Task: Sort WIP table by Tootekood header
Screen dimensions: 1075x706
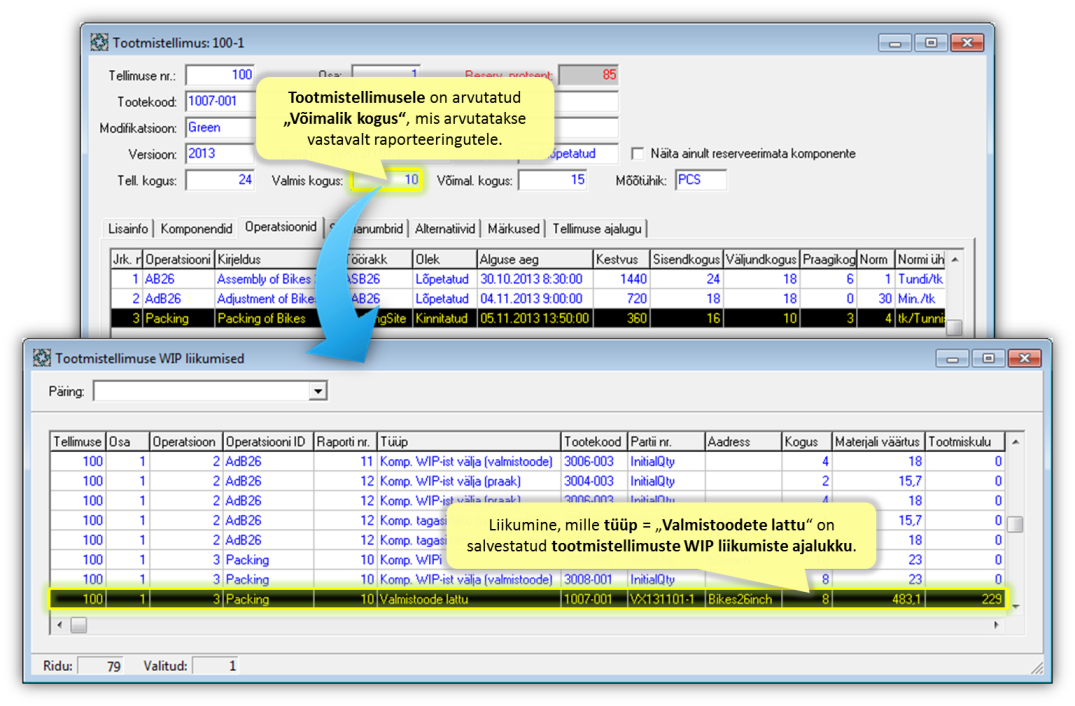Action: pyautogui.click(x=593, y=442)
